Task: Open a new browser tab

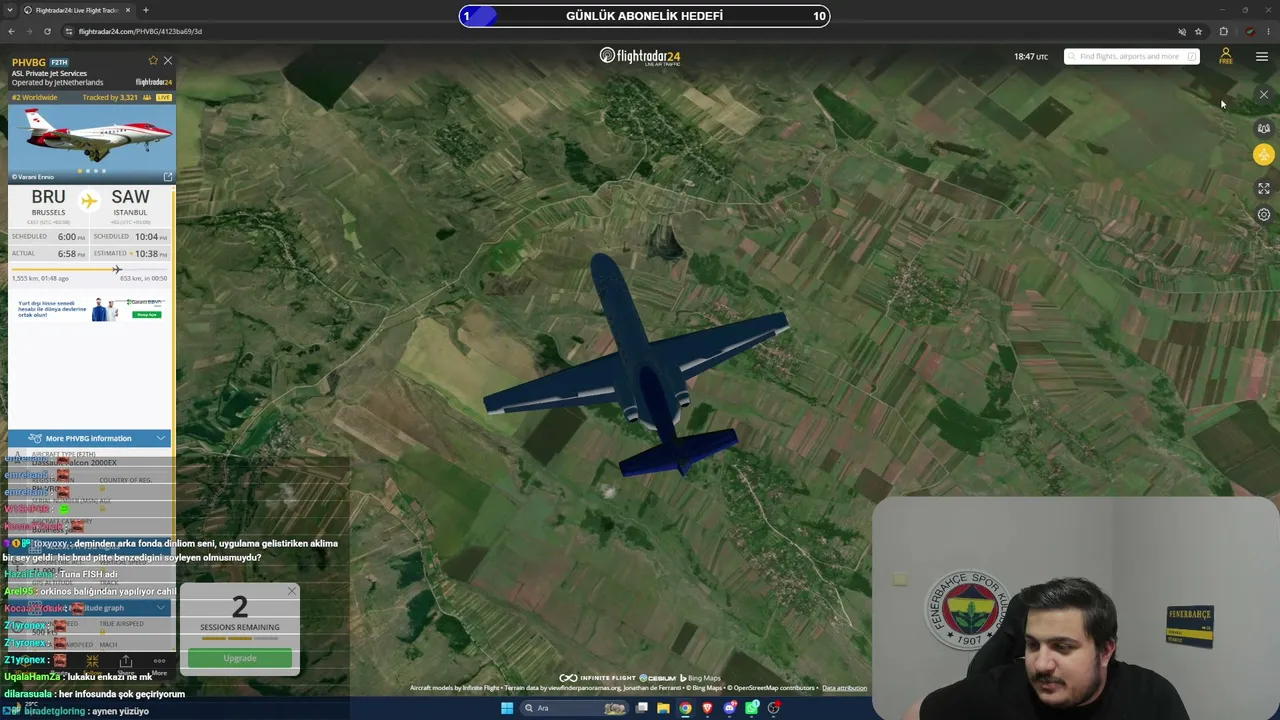Action: [146, 10]
